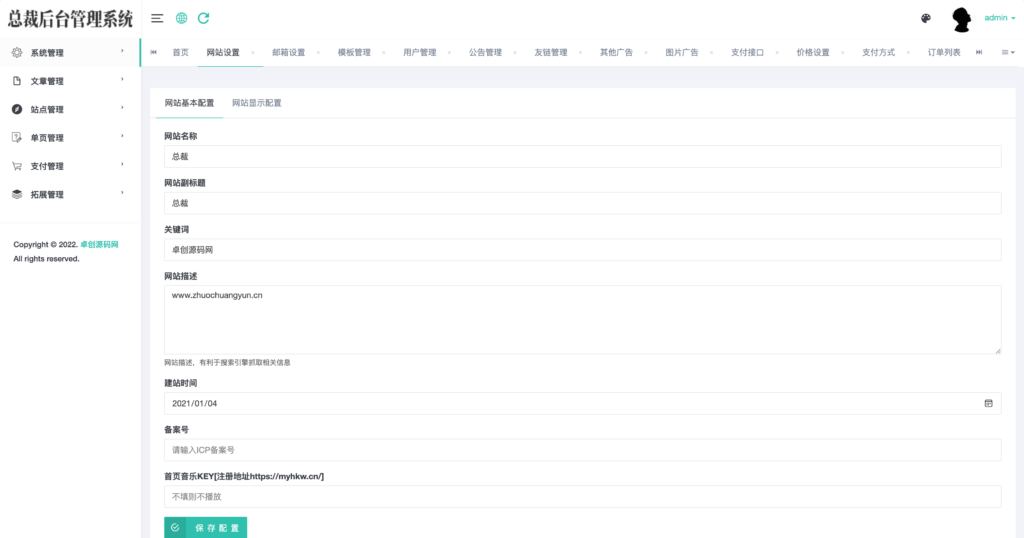The width and height of the screenshot is (1024, 538).
Task: Close the 友链管理 tab
Action: click(580, 52)
